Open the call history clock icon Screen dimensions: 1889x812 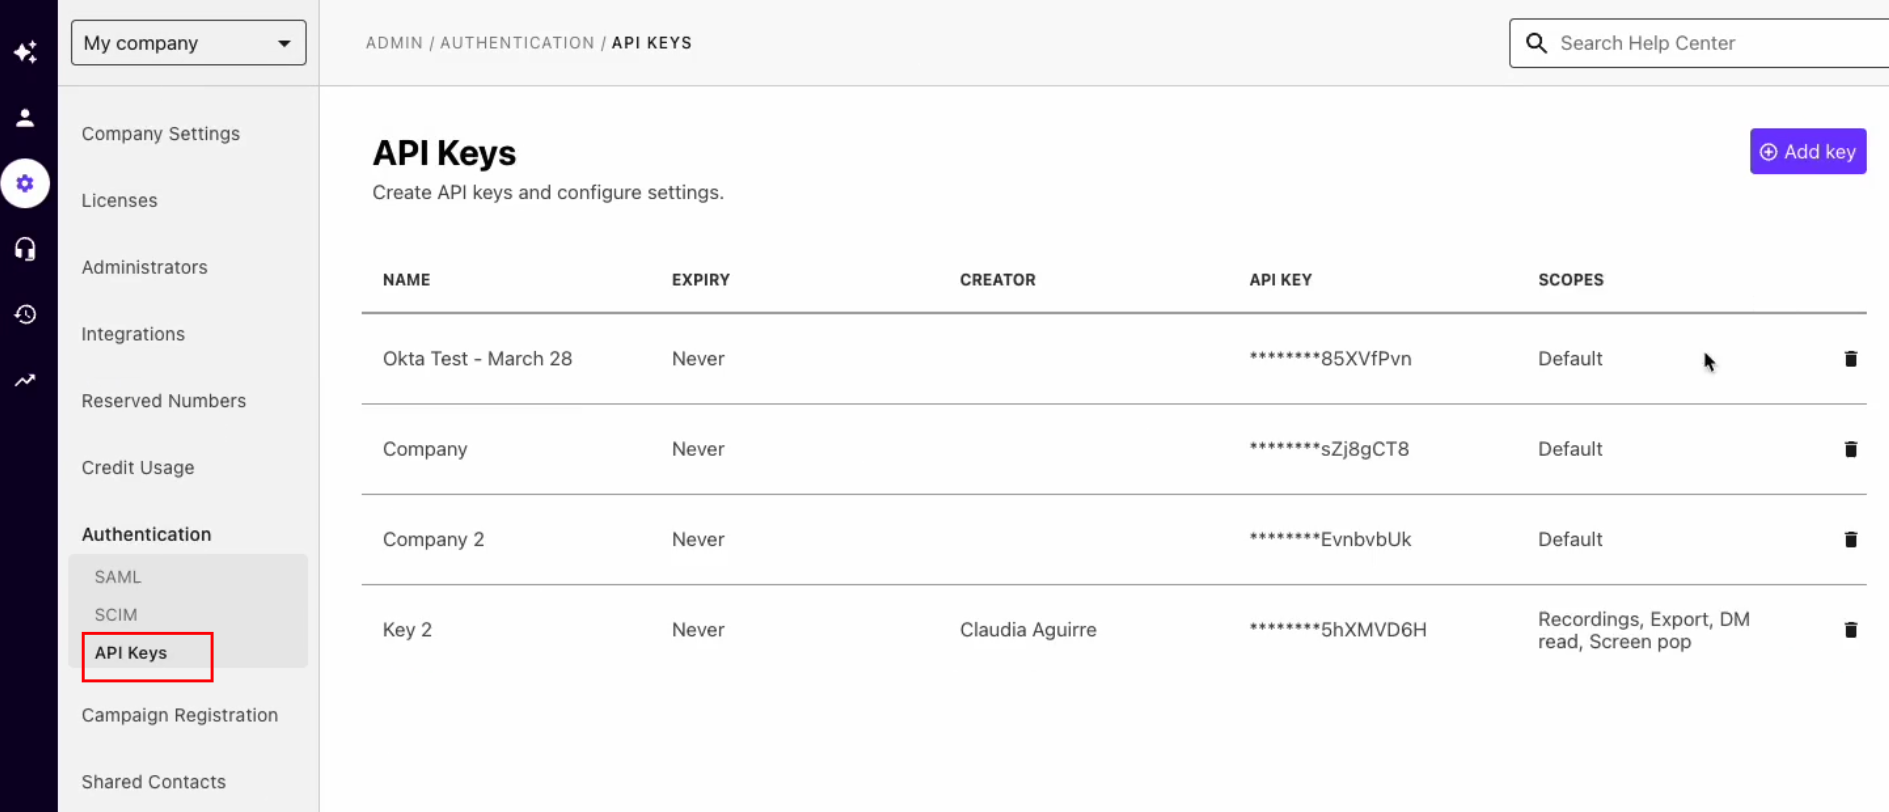(26, 314)
